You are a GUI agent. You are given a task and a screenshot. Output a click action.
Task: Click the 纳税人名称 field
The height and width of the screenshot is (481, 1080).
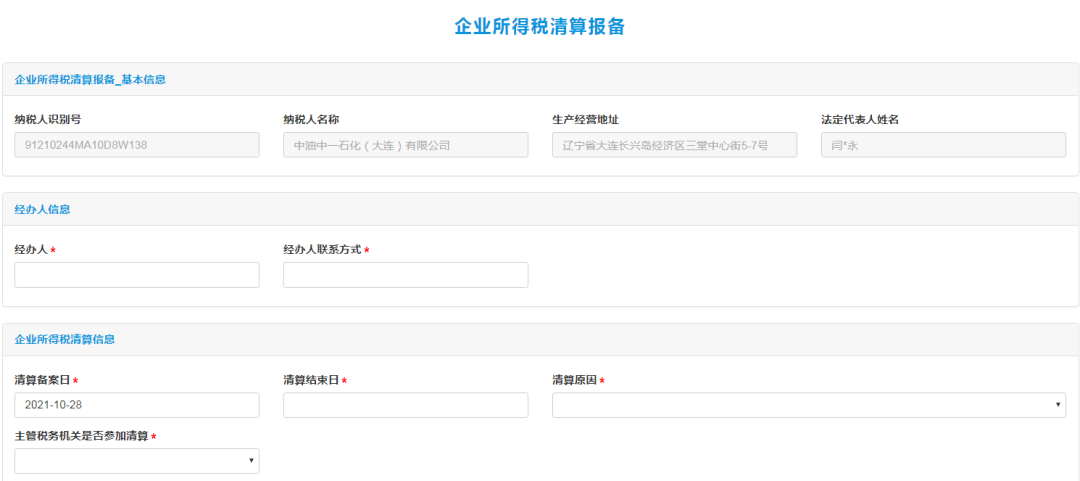tap(406, 145)
